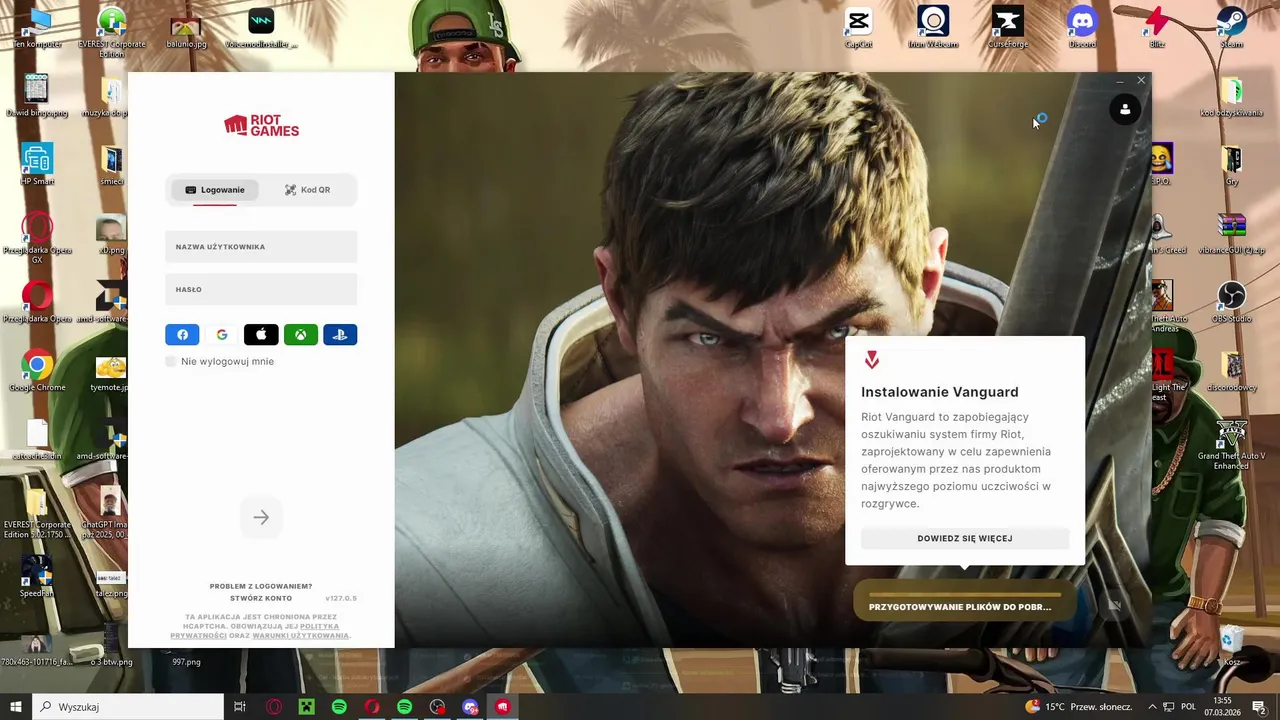Select the Iriun Webcam desktop icon
1280x720 pixels.
tap(933, 28)
